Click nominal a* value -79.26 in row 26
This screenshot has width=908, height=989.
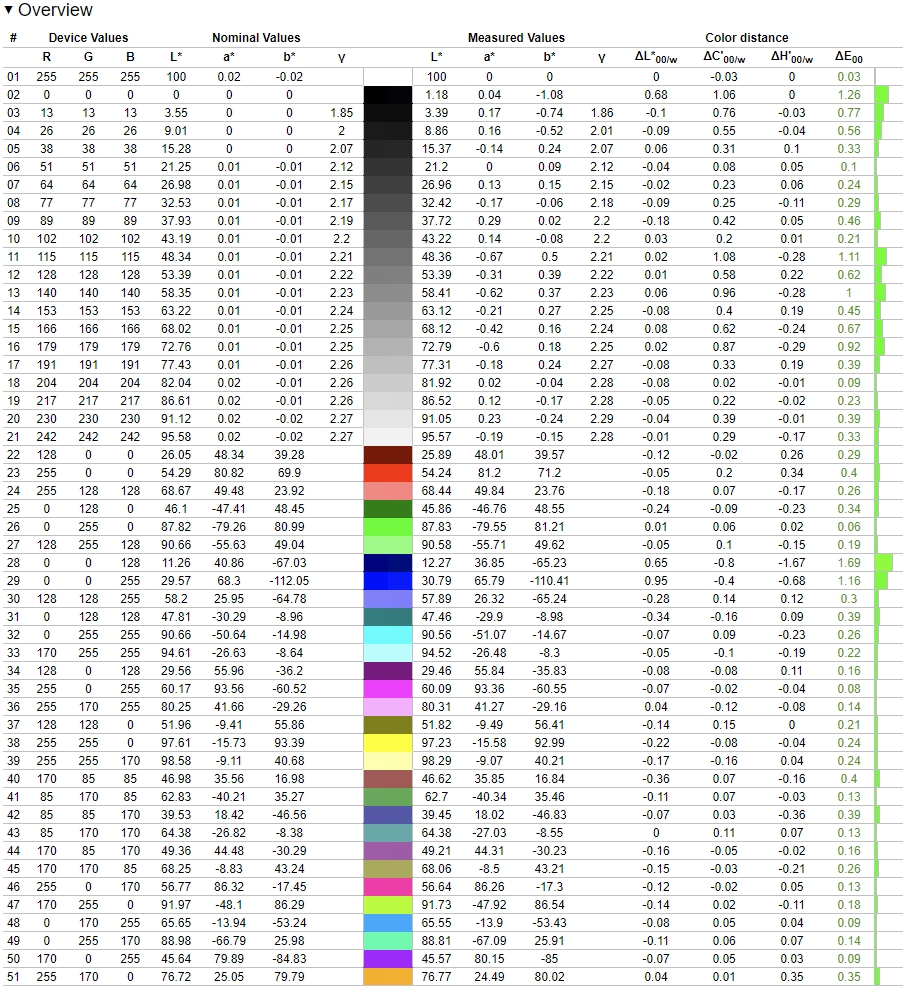click(x=229, y=527)
